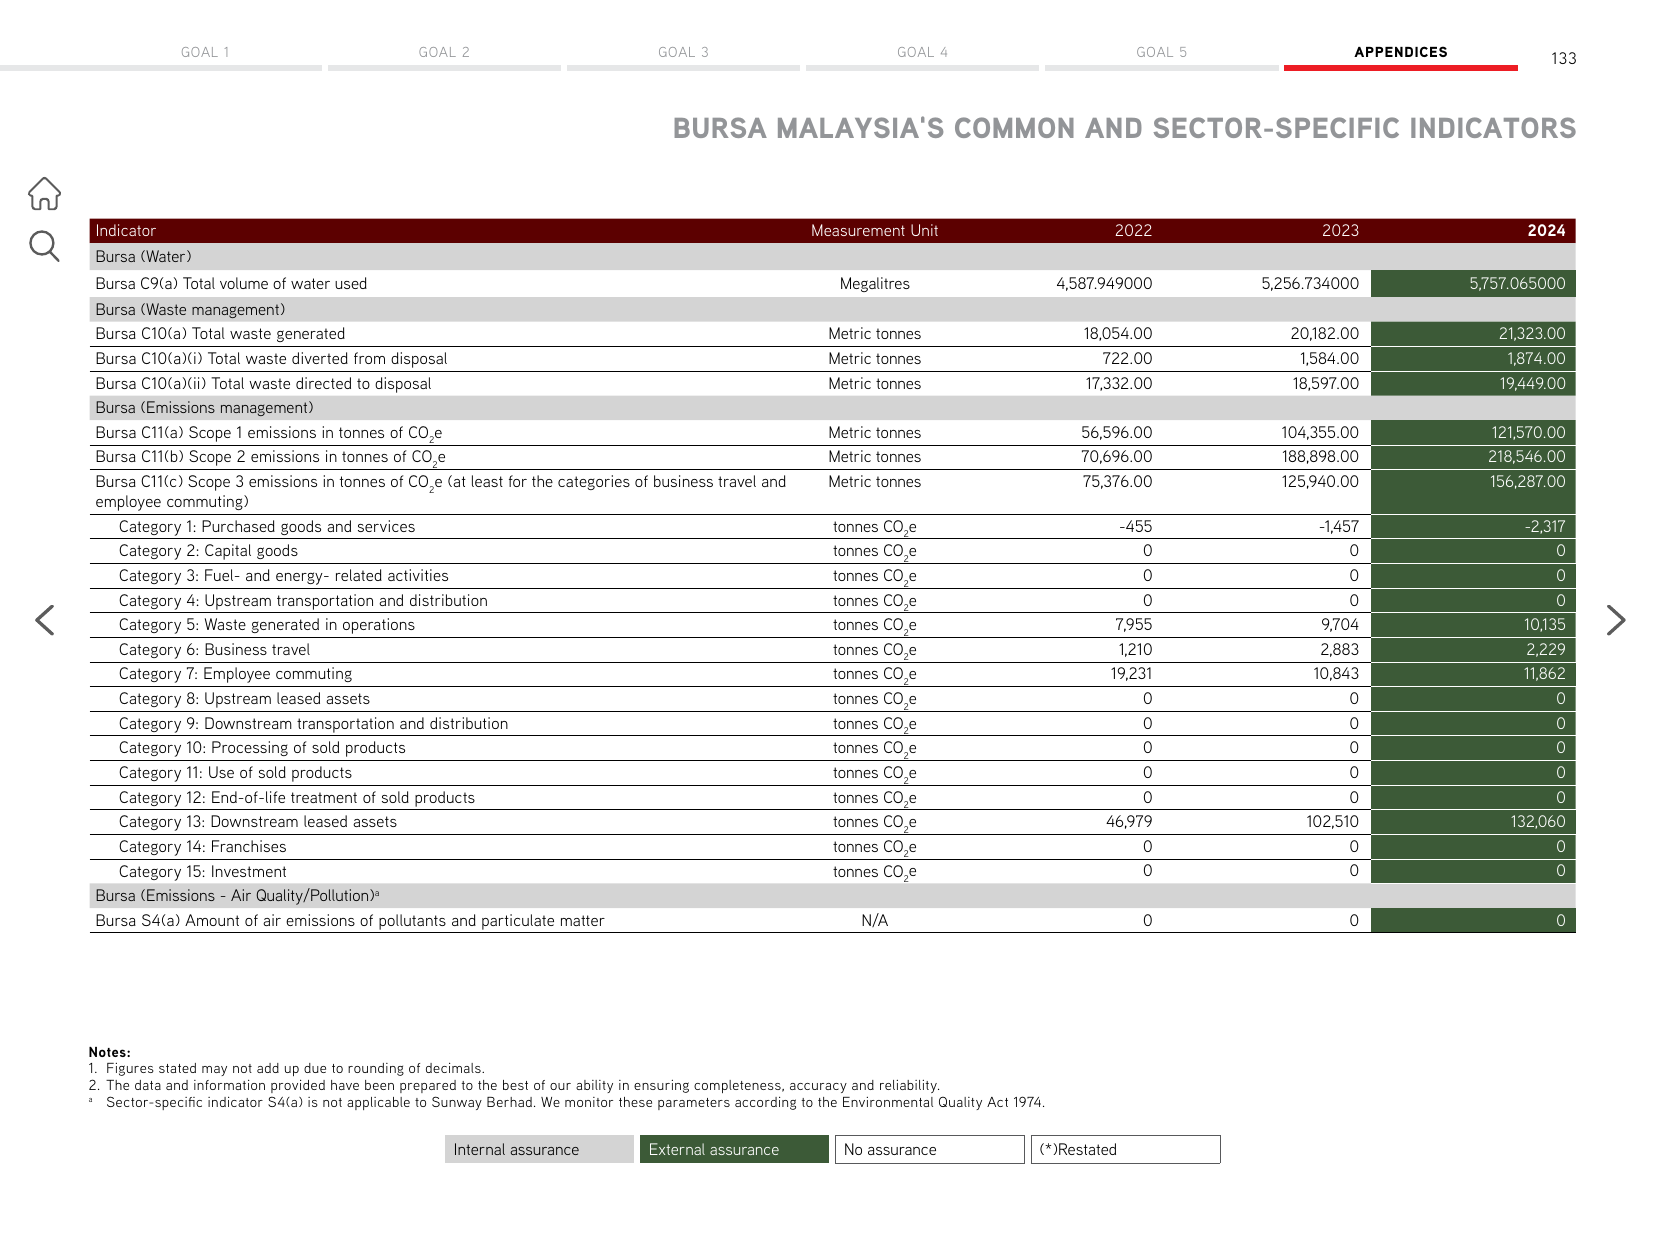Select Bursa S4(a) air emissions row label

[350, 921]
